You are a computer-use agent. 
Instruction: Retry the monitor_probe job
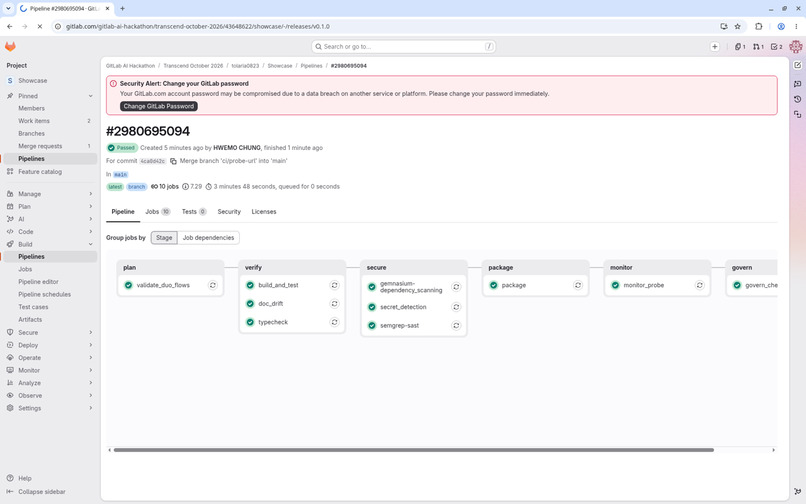pyautogui.click(x=700, y=285)
